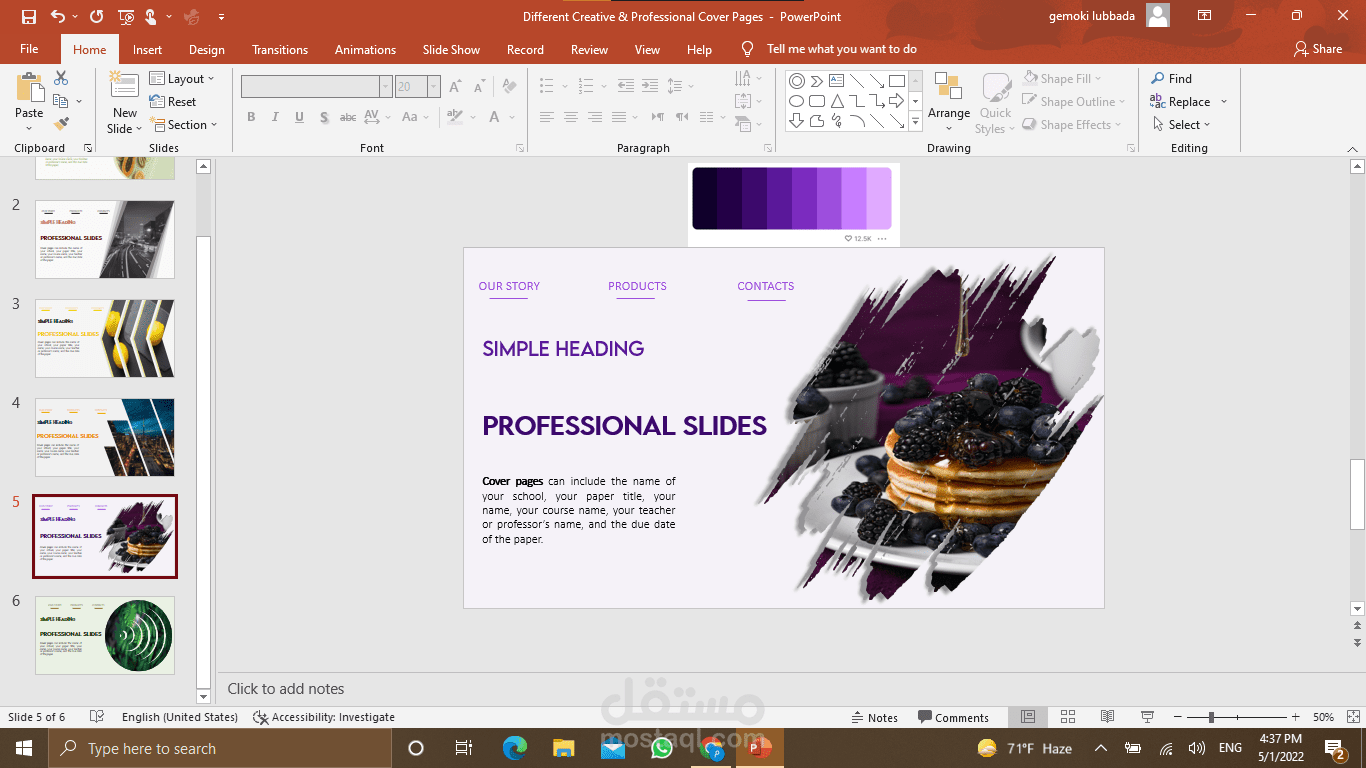Open the Shape Outline dropdown
This screenshot has width=1366, height=768.
click(x=1073, y=102)
